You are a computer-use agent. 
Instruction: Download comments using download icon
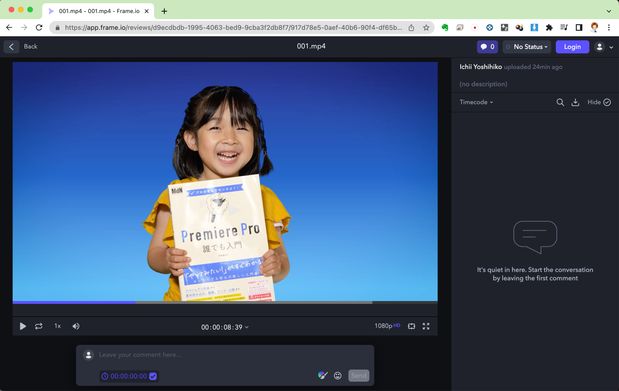click(575, 102)
